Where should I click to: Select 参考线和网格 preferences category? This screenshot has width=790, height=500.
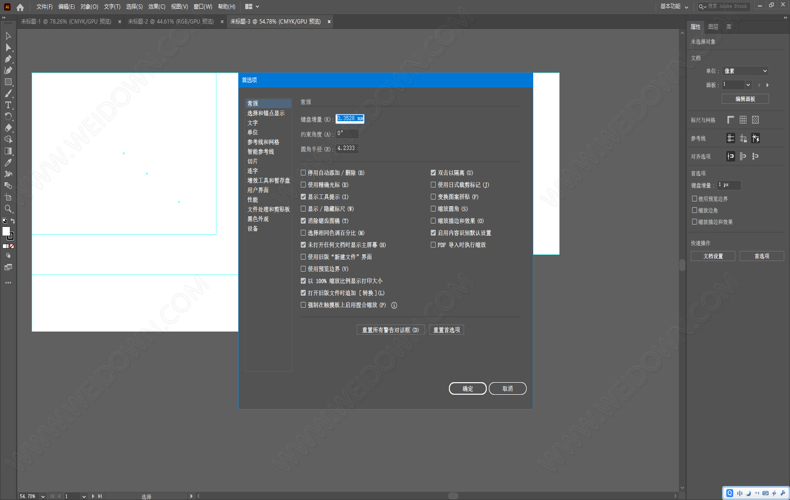pyautogui.click(x=263, y=142)
